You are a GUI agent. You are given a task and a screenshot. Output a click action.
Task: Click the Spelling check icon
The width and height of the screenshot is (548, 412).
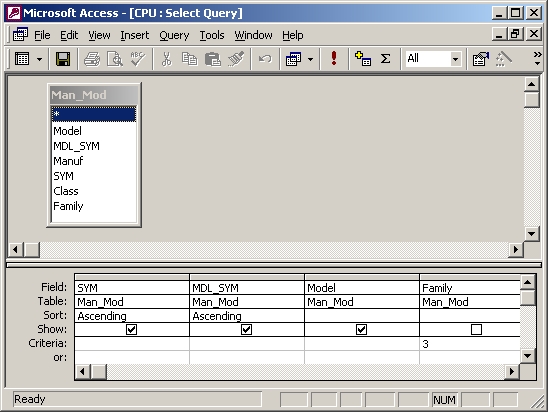138,59
